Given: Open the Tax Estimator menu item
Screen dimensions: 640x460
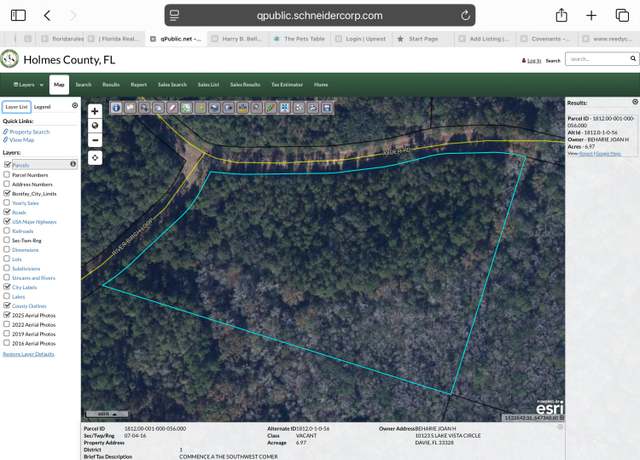Looking at the screenshot, I should pyautogui.click(x=287, y=84).
